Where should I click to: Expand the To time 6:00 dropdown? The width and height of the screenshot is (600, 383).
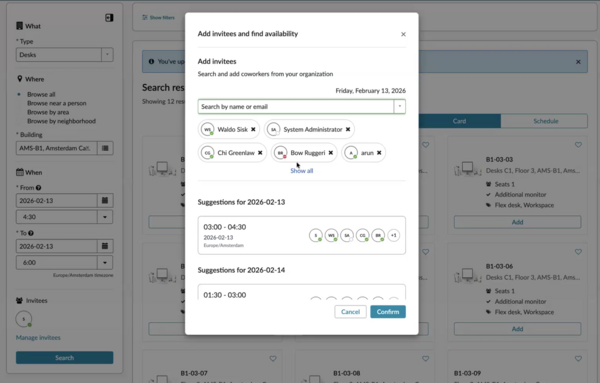(x=105, y=262)
